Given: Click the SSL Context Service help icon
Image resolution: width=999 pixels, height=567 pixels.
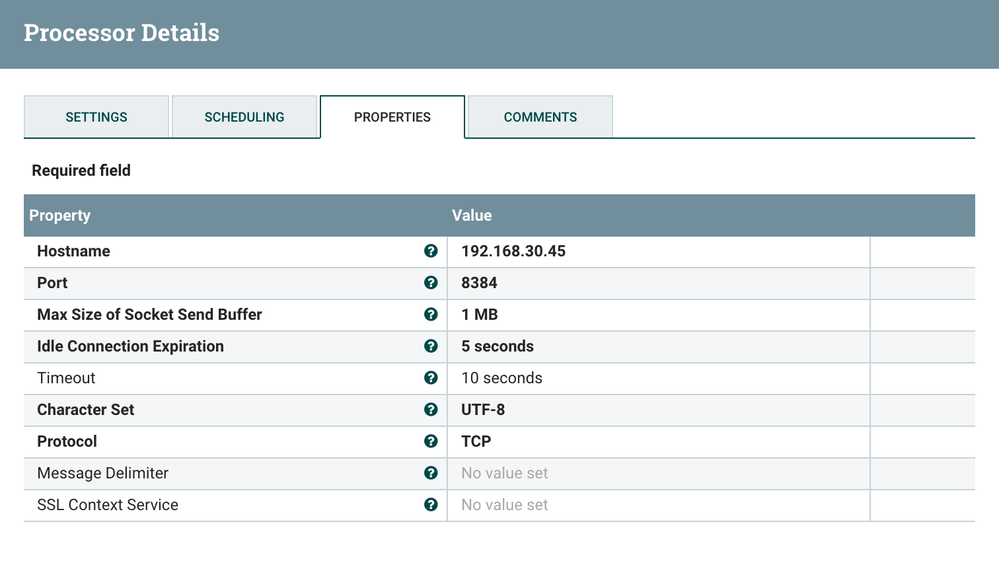Looking at the screenshot, I should [x=431, y=505].
